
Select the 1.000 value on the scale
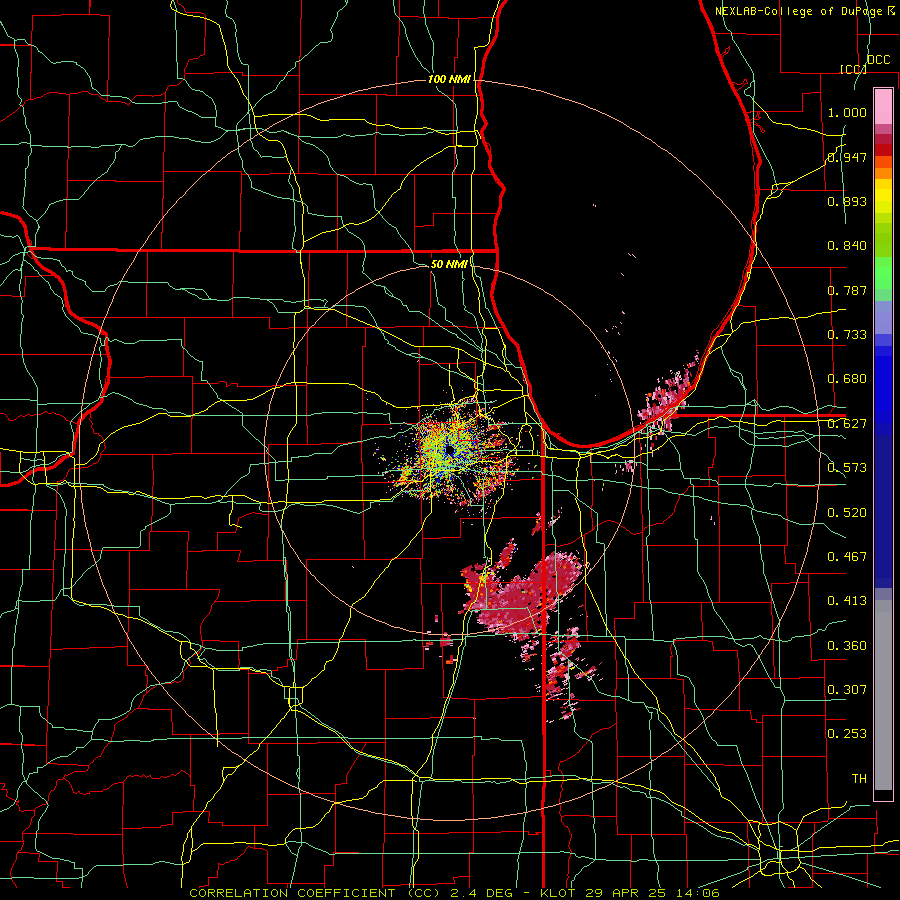847,112
